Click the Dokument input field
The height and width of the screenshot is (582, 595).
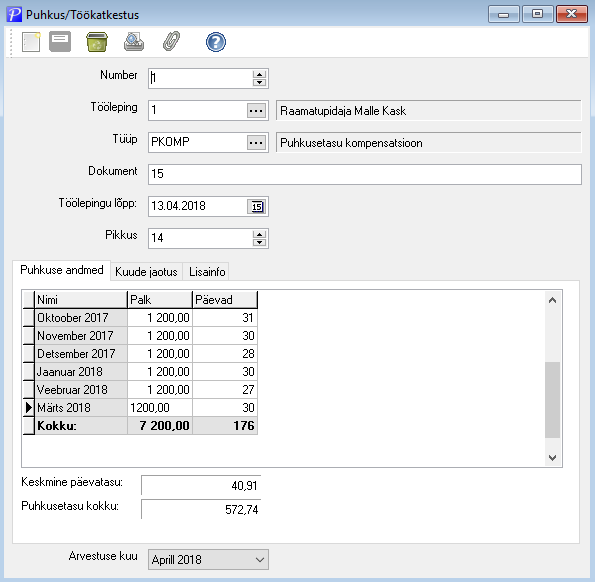pos(365,174)
